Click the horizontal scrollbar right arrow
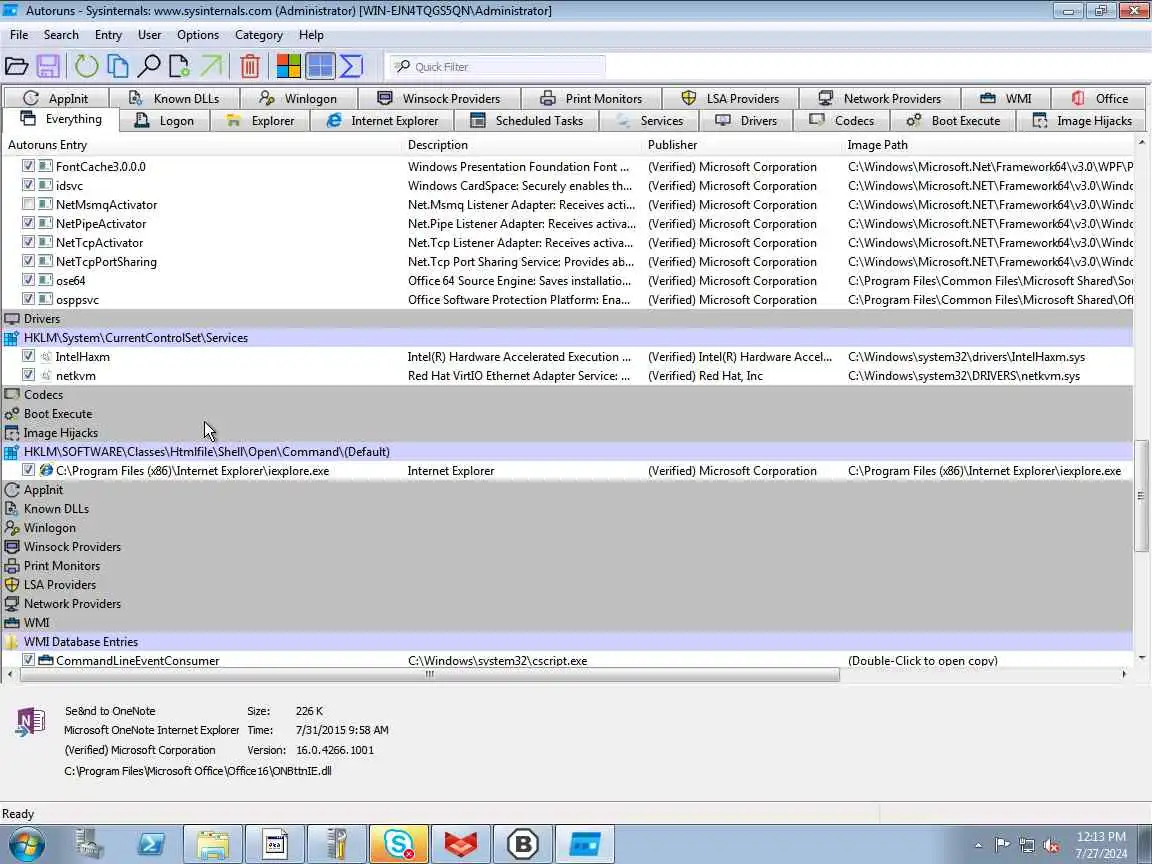This screenshot has height=864, width=1152. [1124, 674]
